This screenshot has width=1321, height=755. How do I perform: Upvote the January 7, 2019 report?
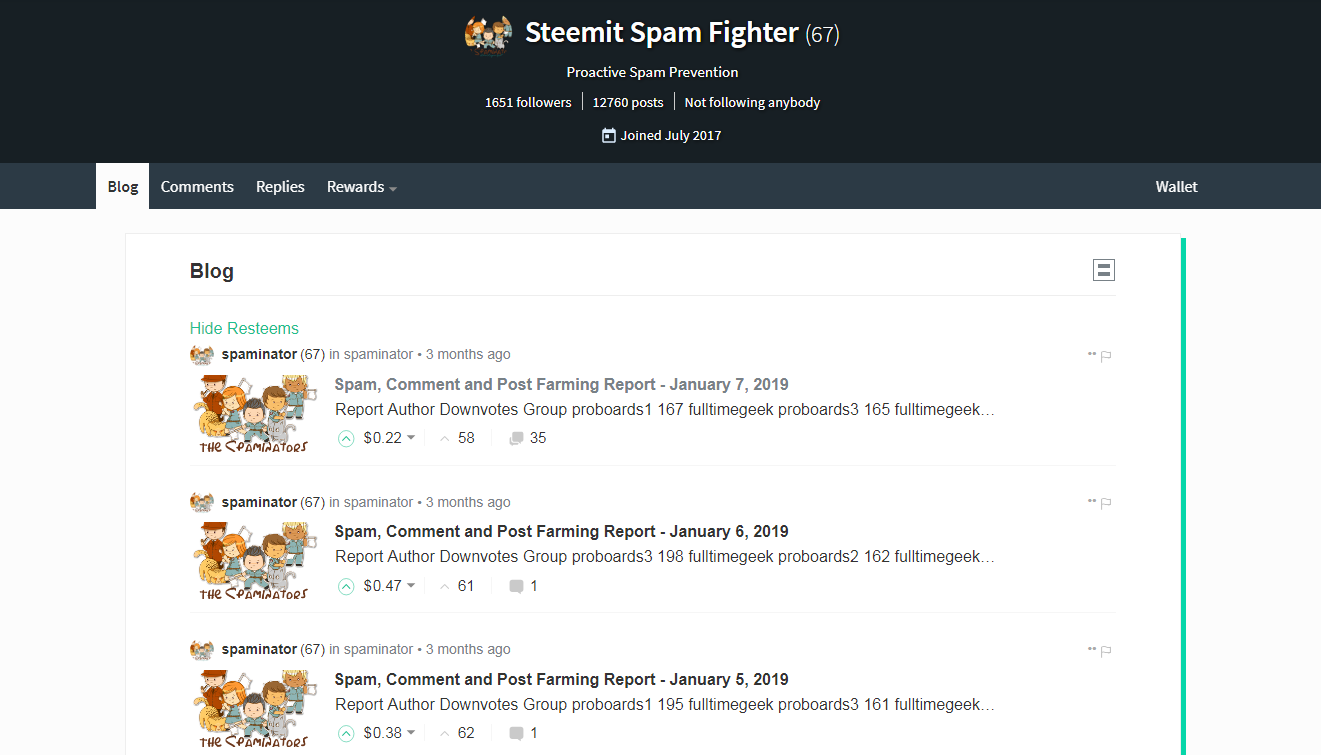point(346,438)
